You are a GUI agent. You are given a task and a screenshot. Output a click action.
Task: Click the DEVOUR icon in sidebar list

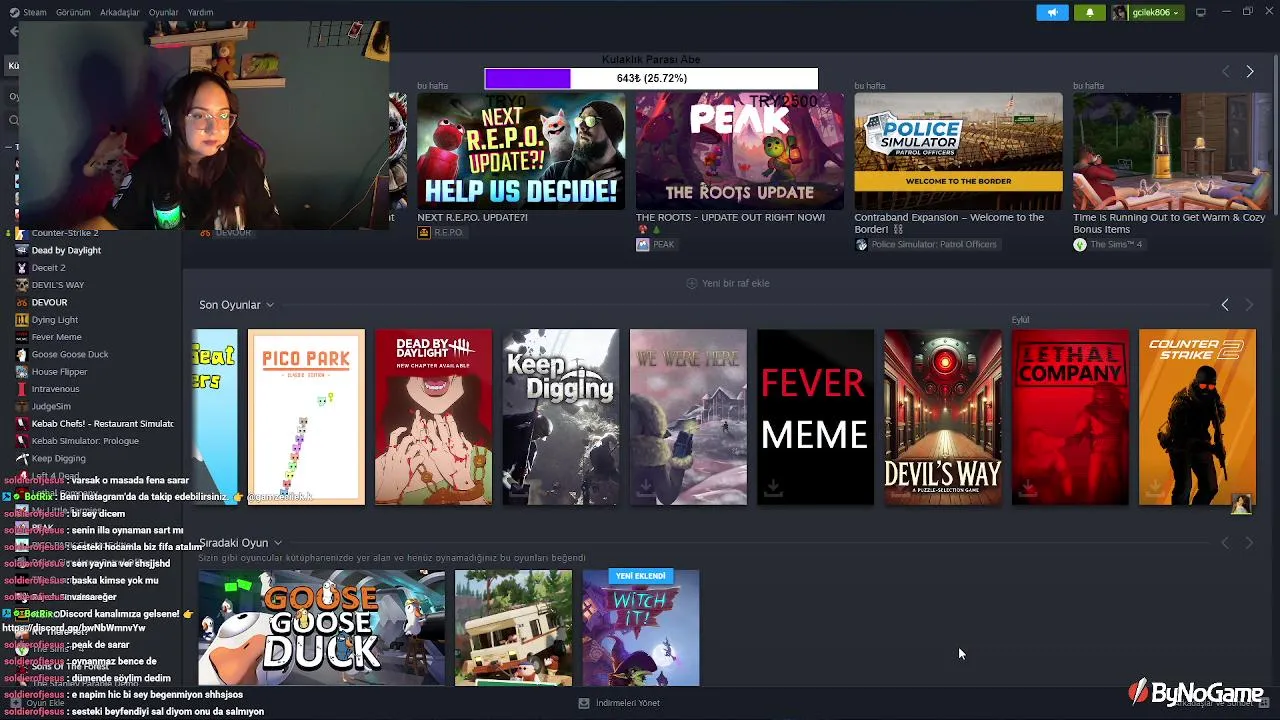(22, 302)
